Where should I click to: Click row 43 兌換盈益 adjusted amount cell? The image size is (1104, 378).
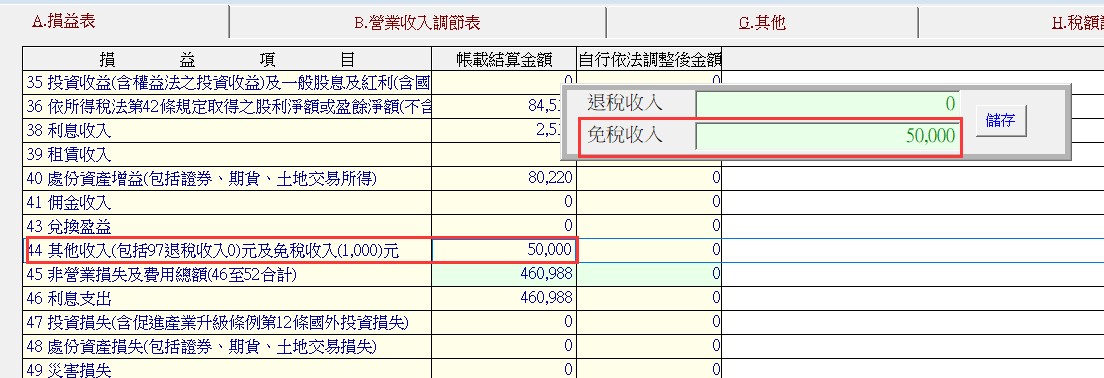[649, 227]
